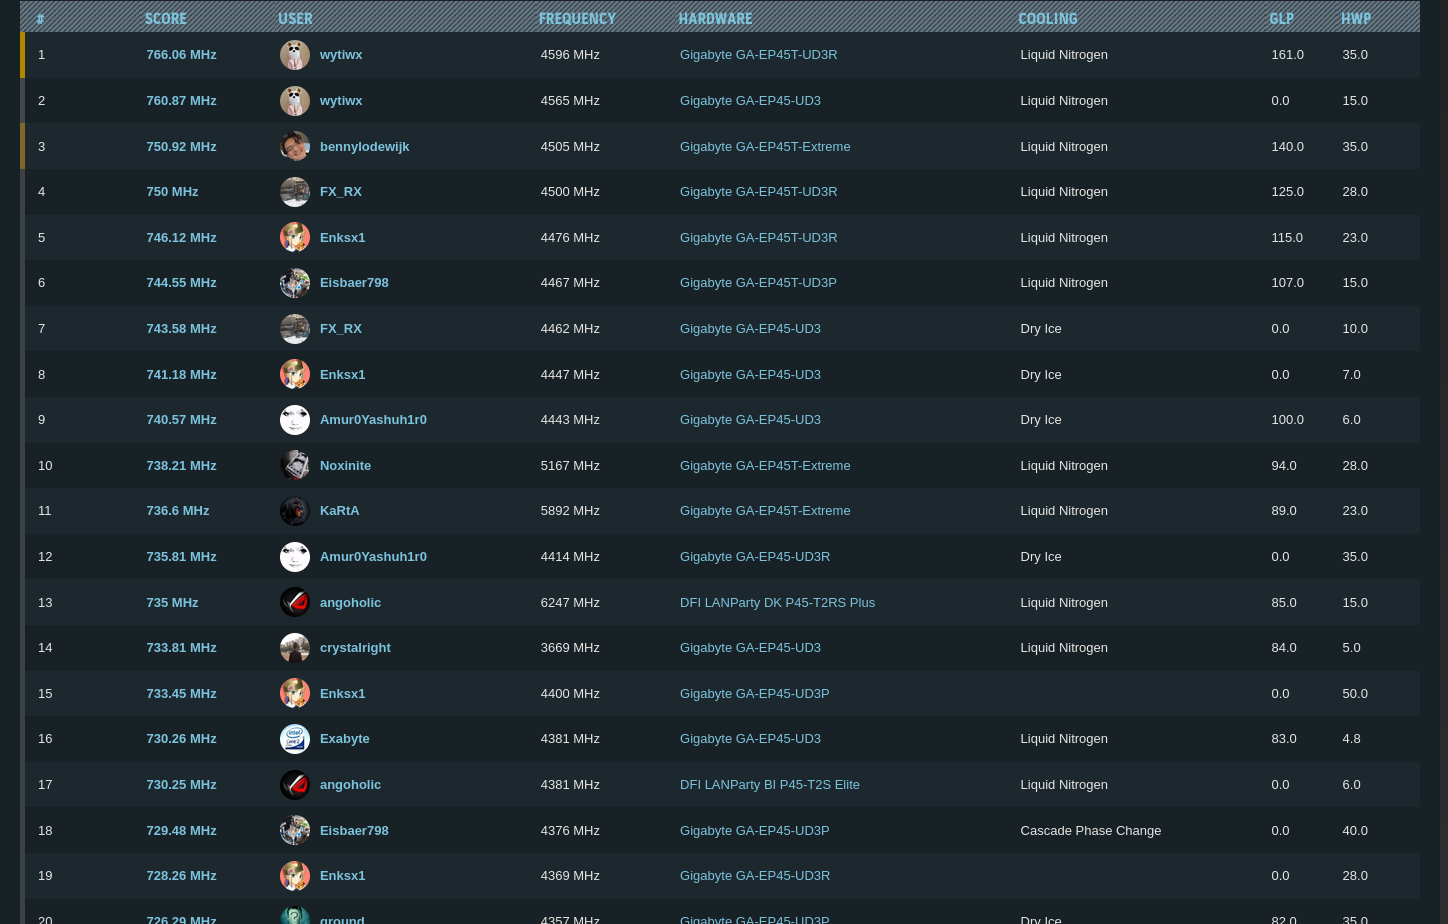Click wytiwx's avatar in the rank 1 row

coord(295,55)
